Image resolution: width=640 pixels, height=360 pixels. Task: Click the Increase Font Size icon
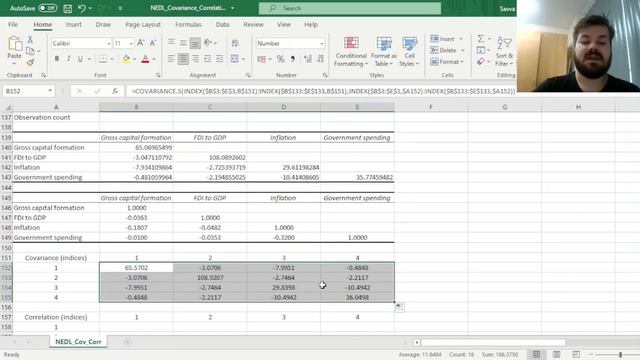141,43
